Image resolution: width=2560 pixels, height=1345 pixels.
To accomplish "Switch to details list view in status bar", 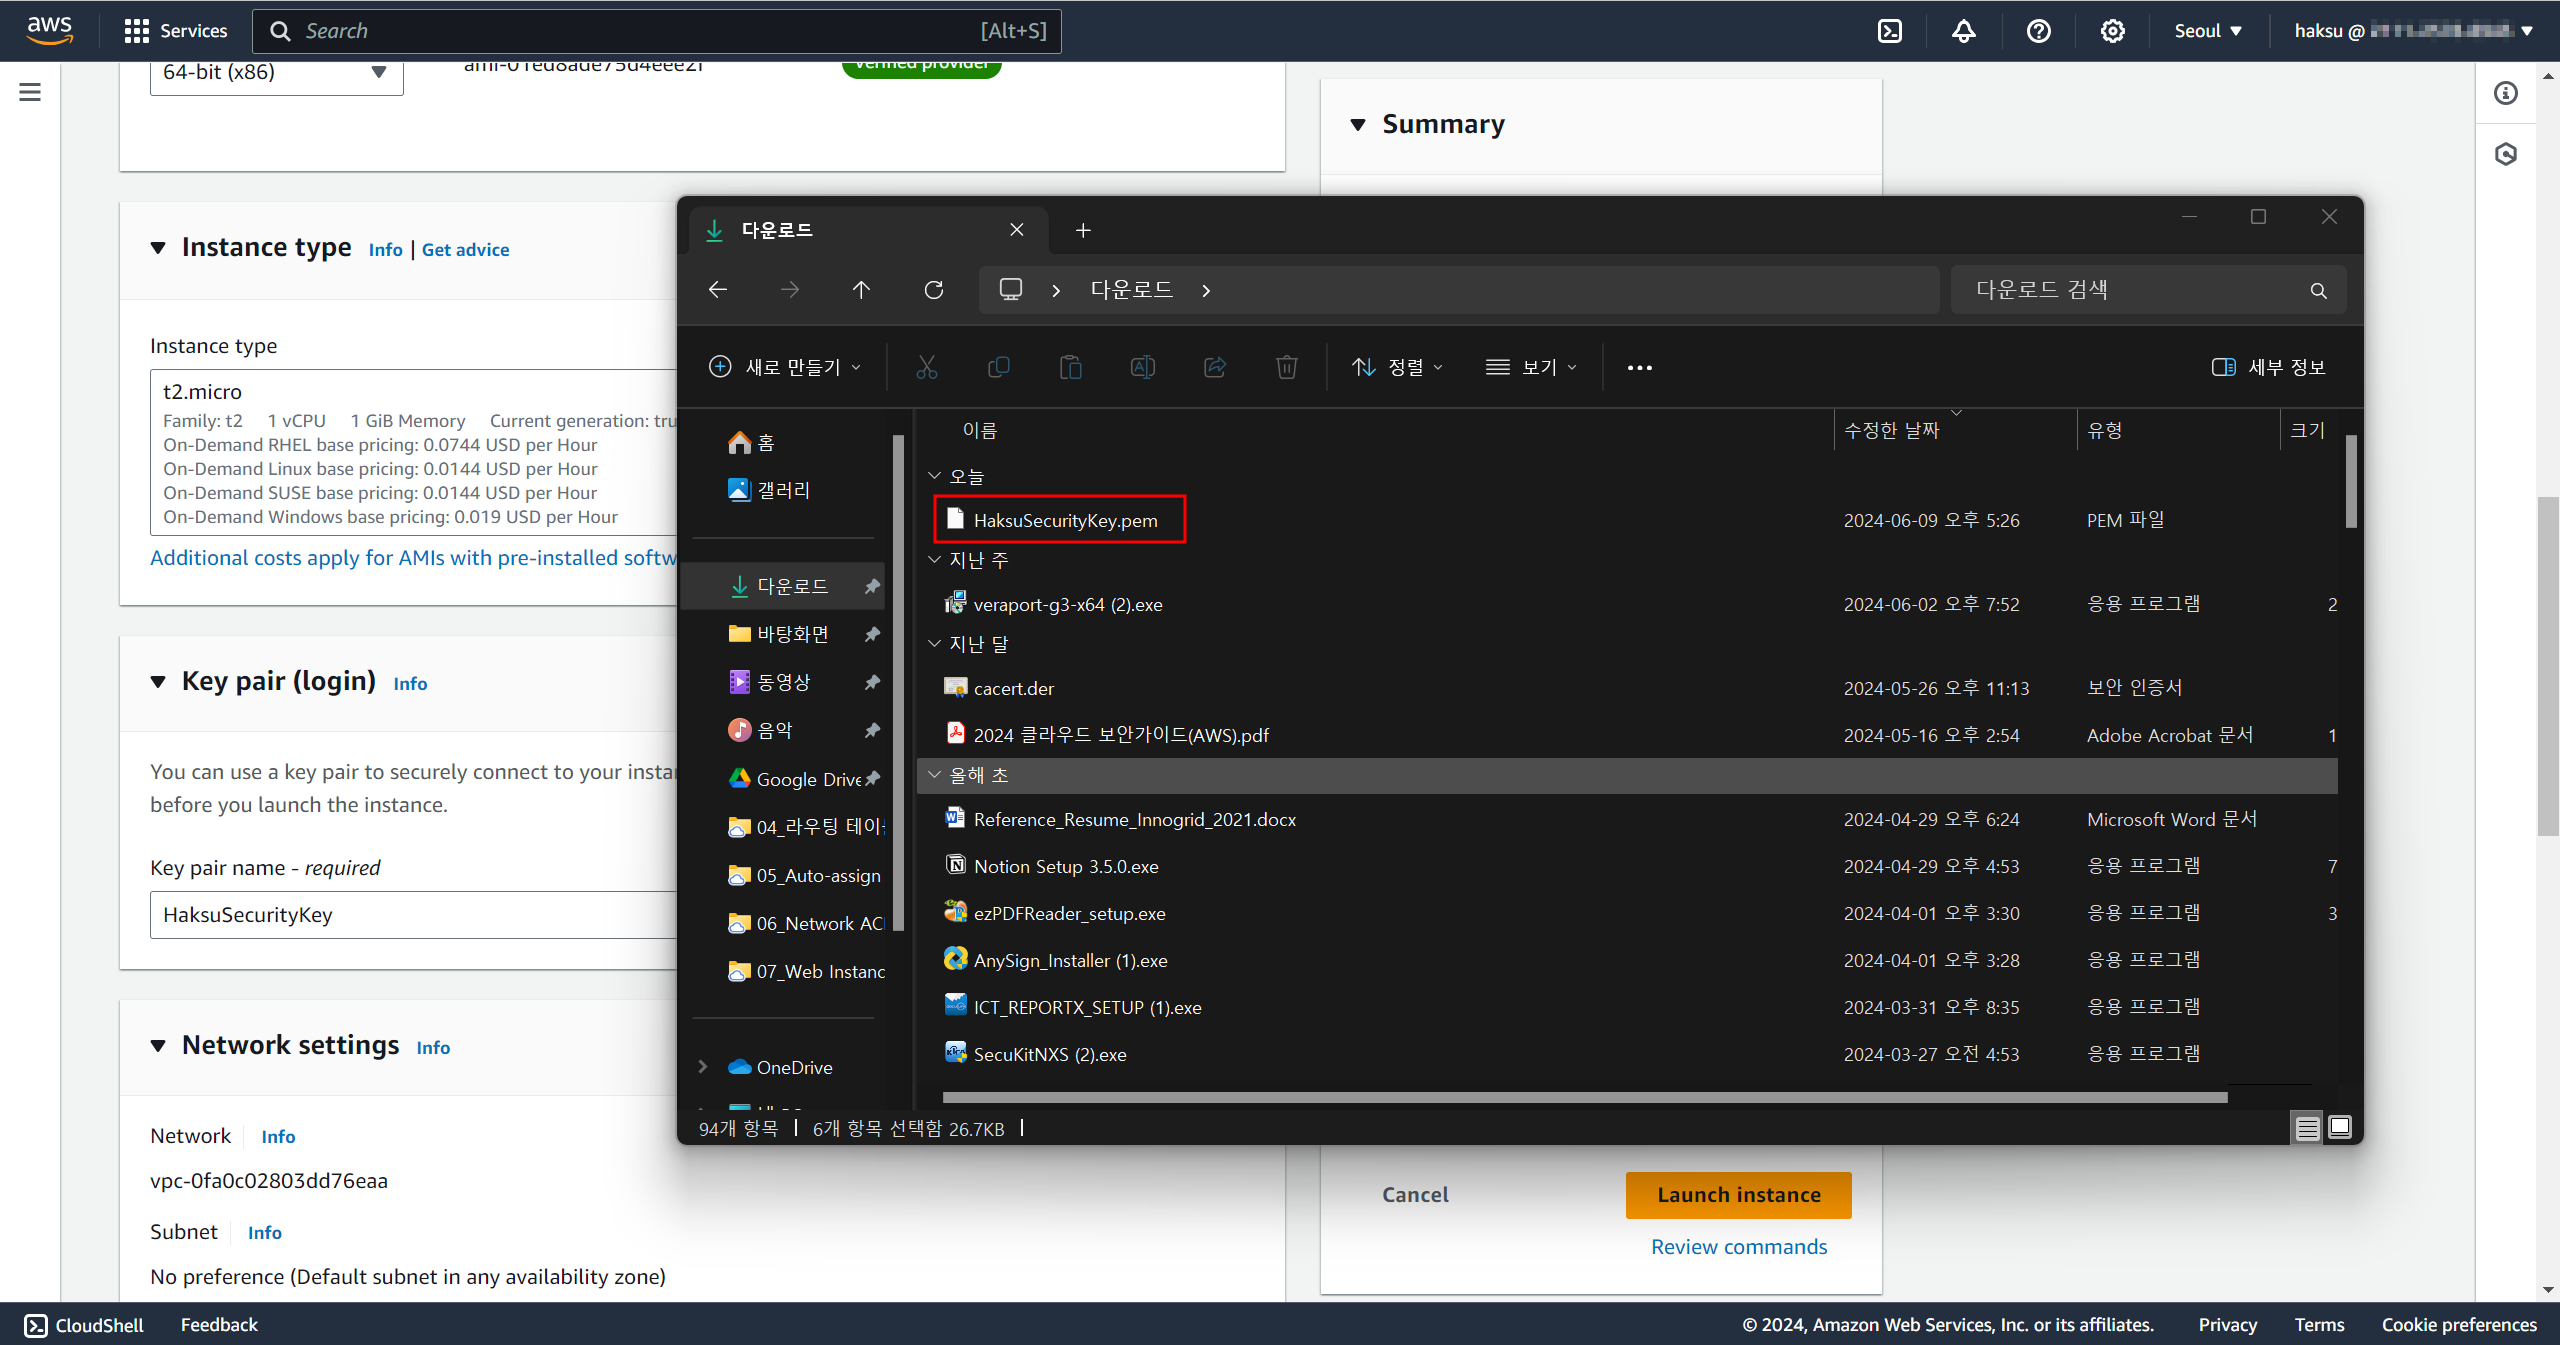I will tap(2307, 1128).
